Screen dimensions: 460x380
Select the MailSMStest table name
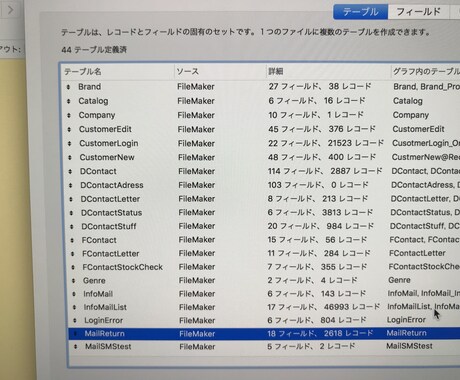(x=108, y=346)
